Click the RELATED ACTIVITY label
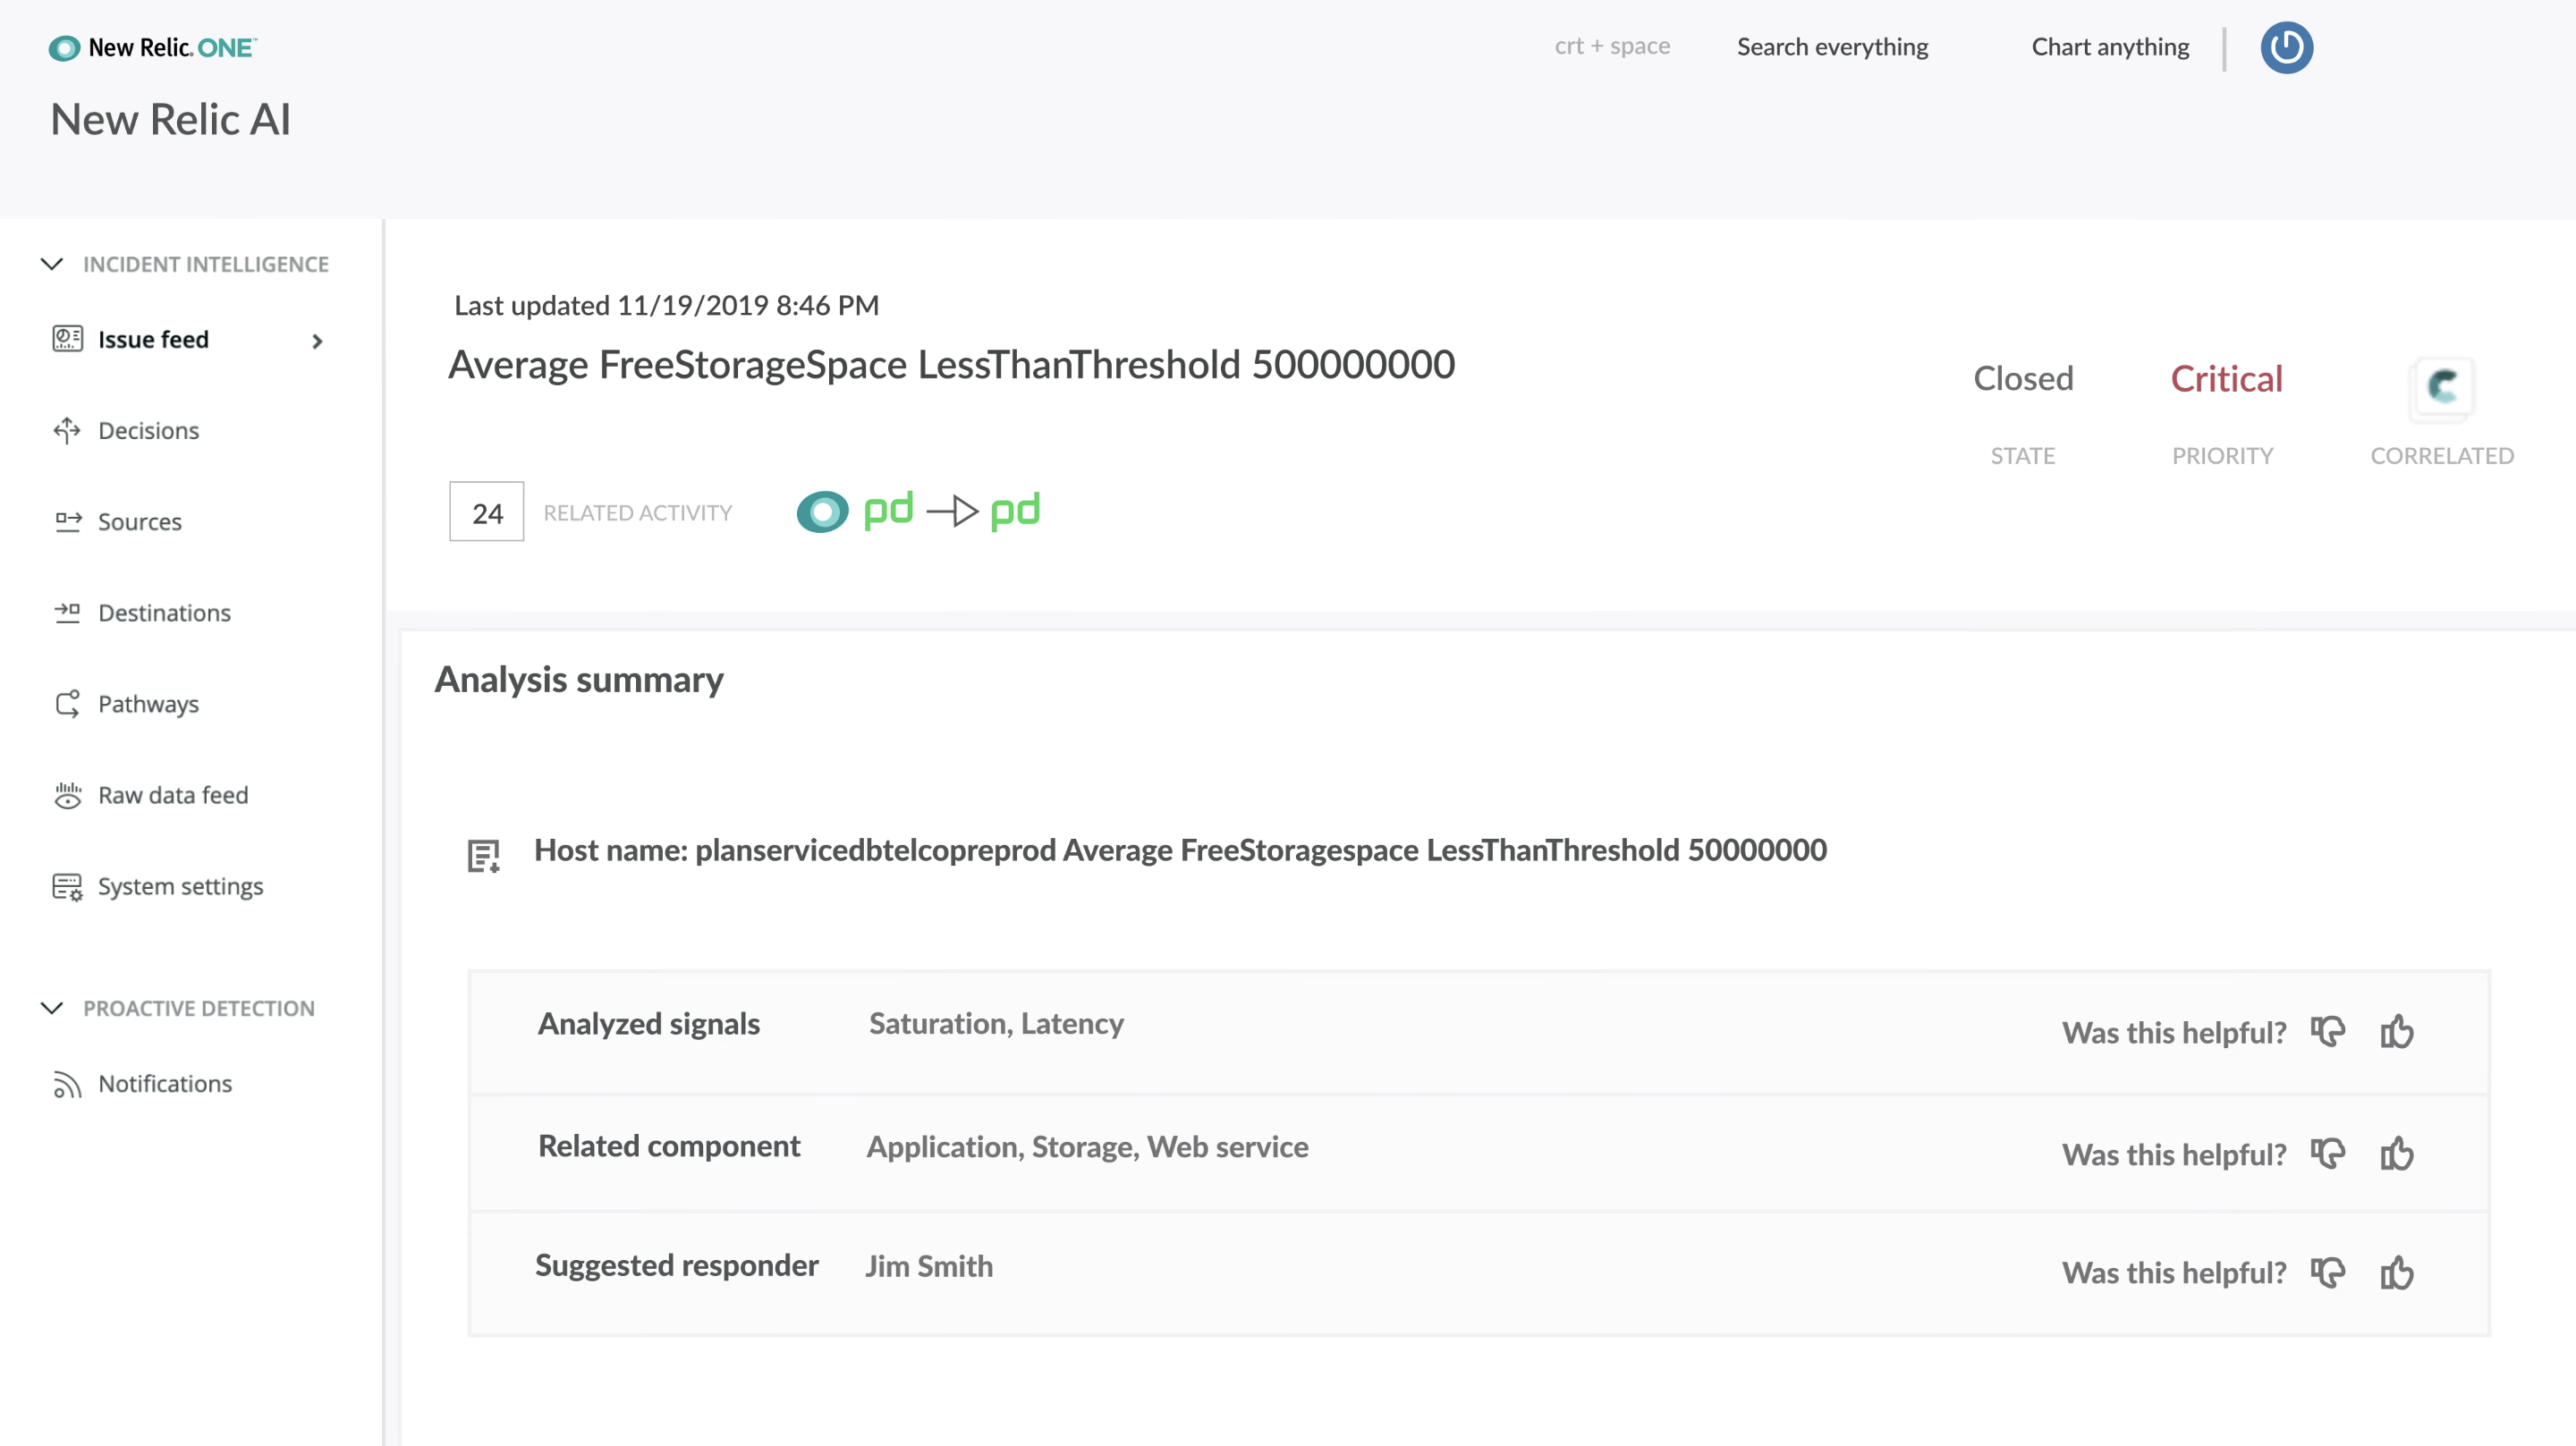Image resolution: width=2576 pixels, height=1446 pixels. (638, 512)
